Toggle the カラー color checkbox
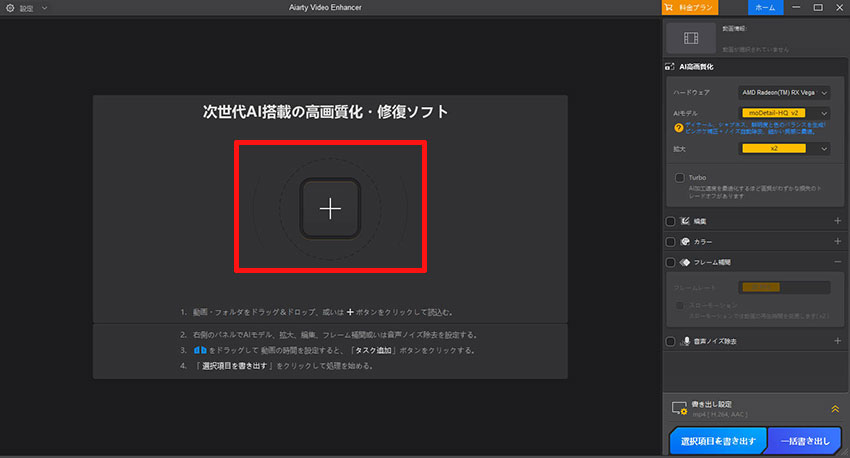 [670, 242]
